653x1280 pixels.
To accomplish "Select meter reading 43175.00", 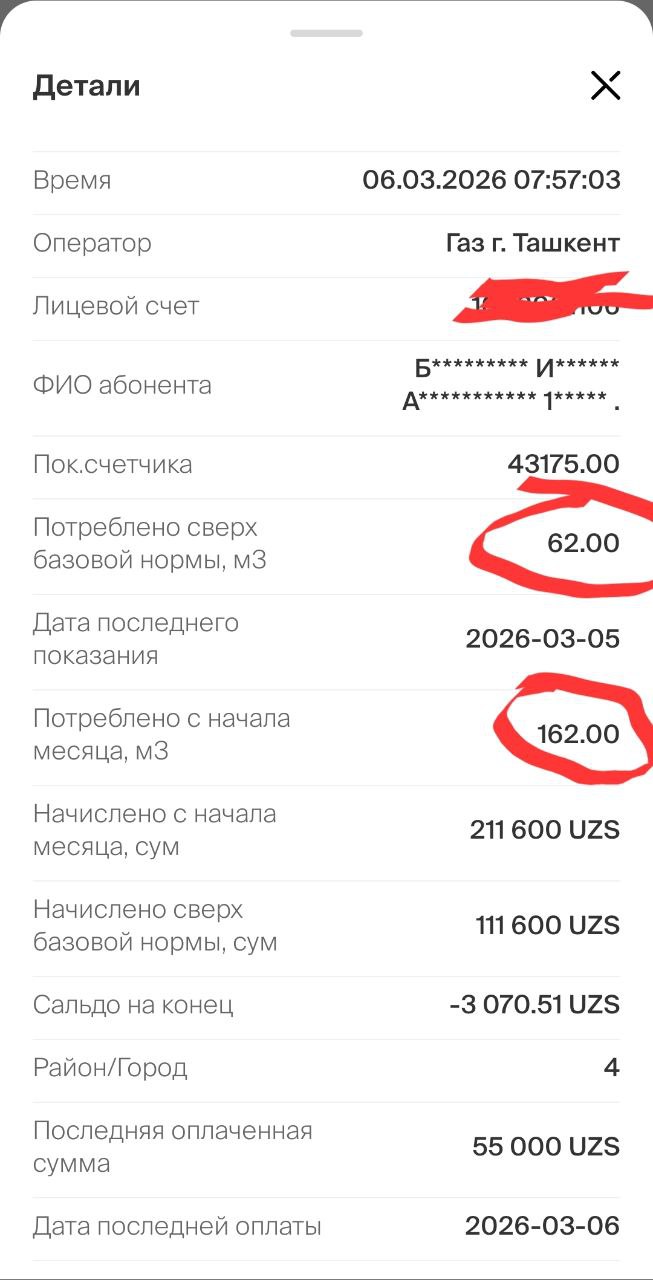I will pyautogui.click(x=564, y=464).
